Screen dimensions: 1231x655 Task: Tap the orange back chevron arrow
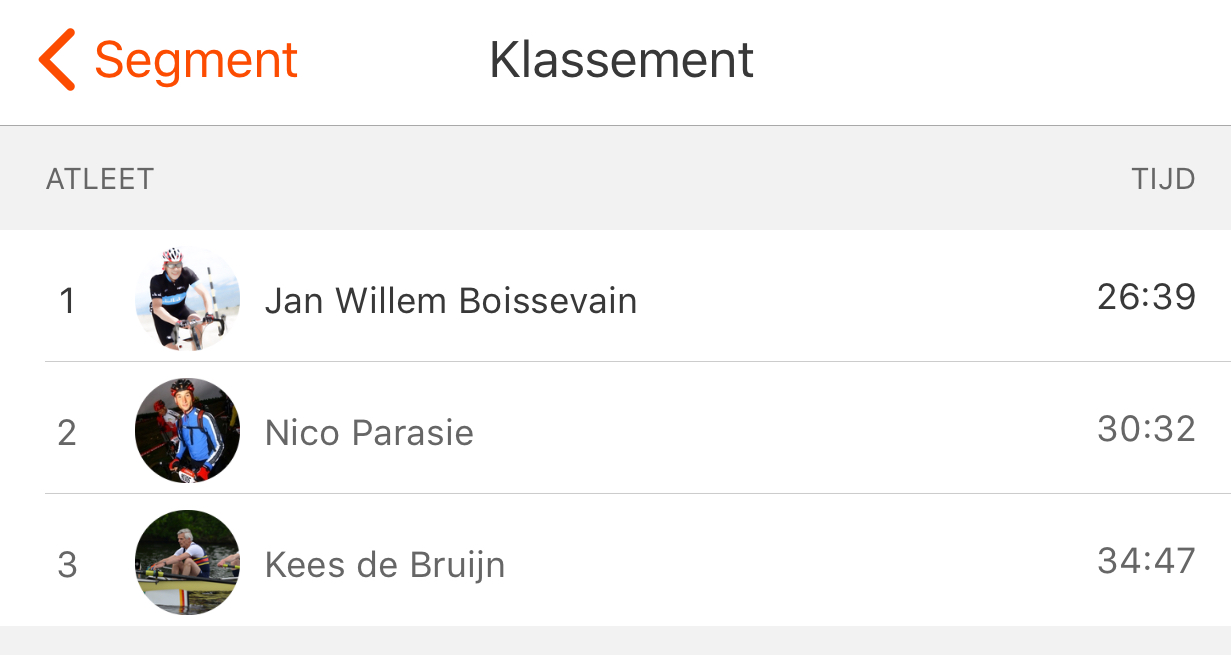click(57, 60)
